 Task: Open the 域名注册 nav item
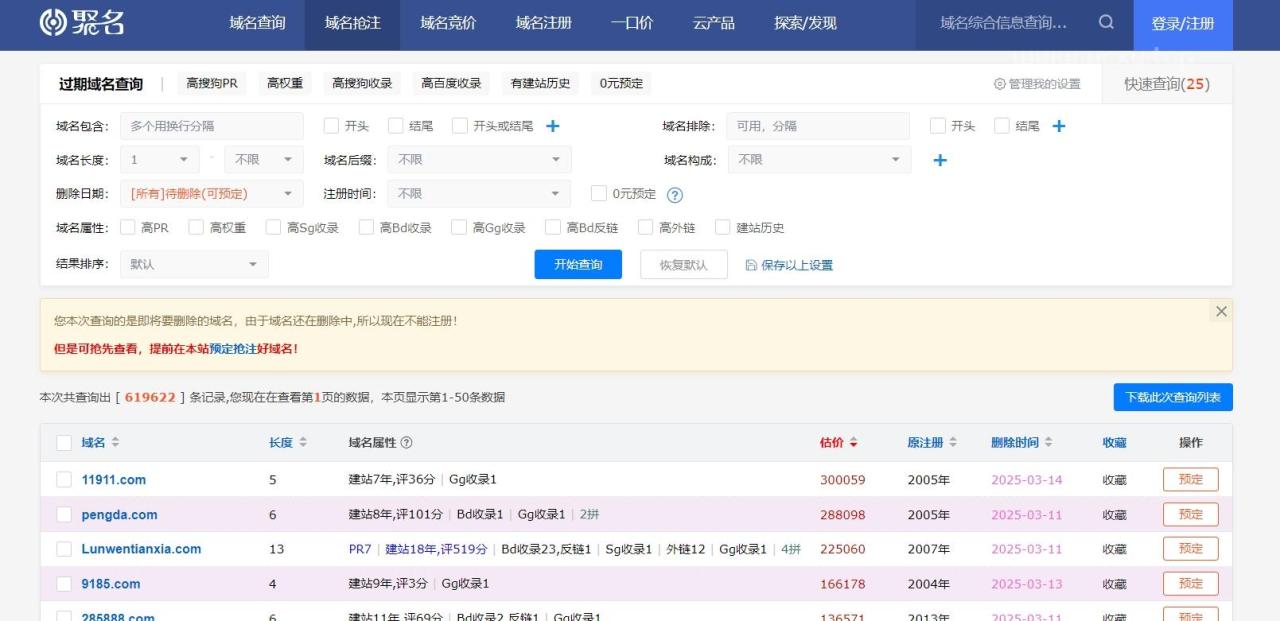tap(544, 23)
